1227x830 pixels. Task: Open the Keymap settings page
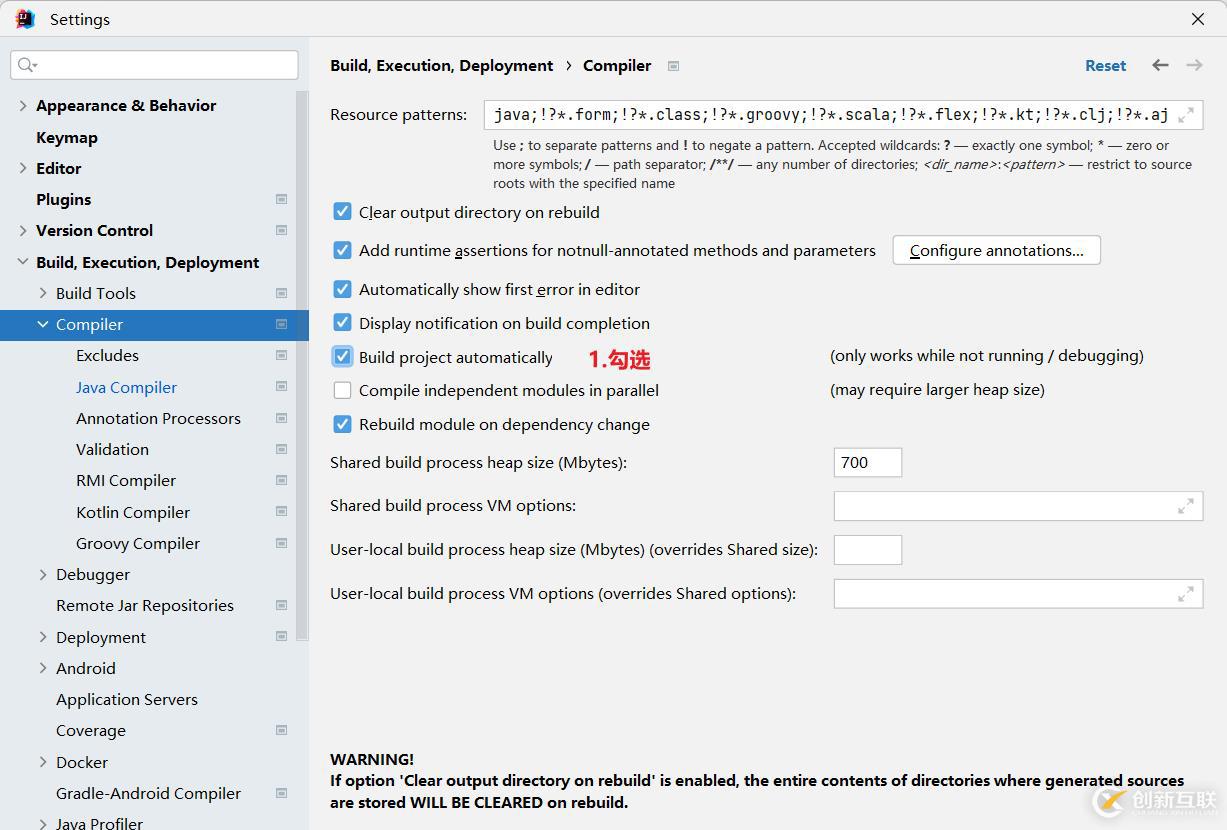pos(67,138)
